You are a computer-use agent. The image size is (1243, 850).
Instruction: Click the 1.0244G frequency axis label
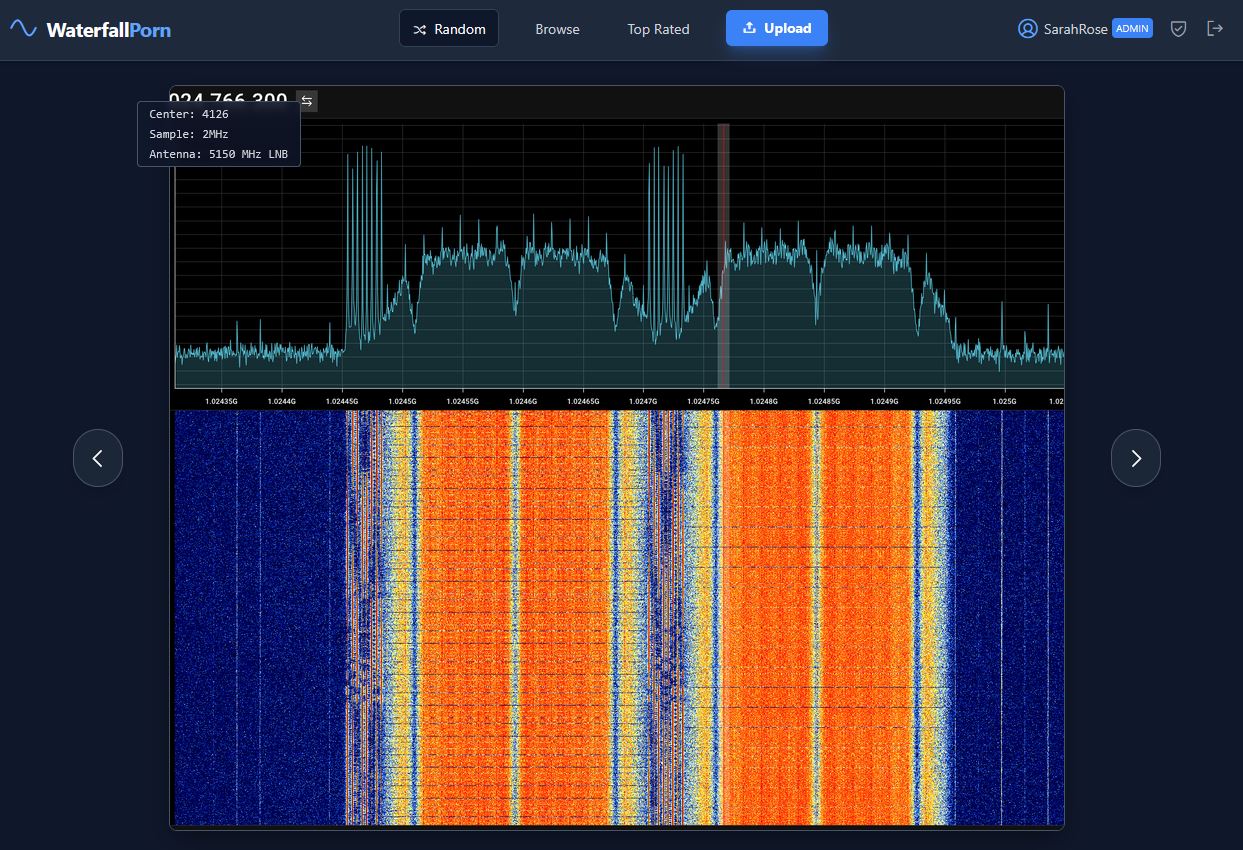282,401
